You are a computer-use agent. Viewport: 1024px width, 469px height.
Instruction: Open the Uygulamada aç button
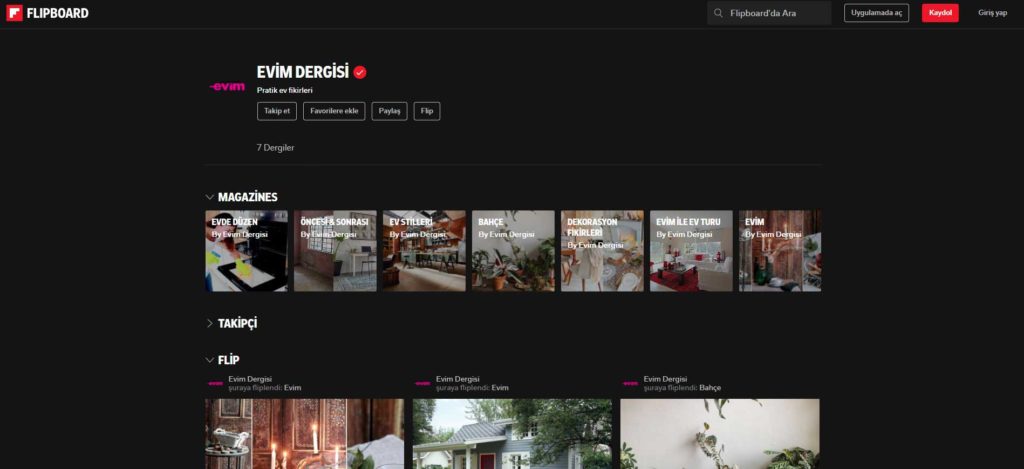coord(876,13)
